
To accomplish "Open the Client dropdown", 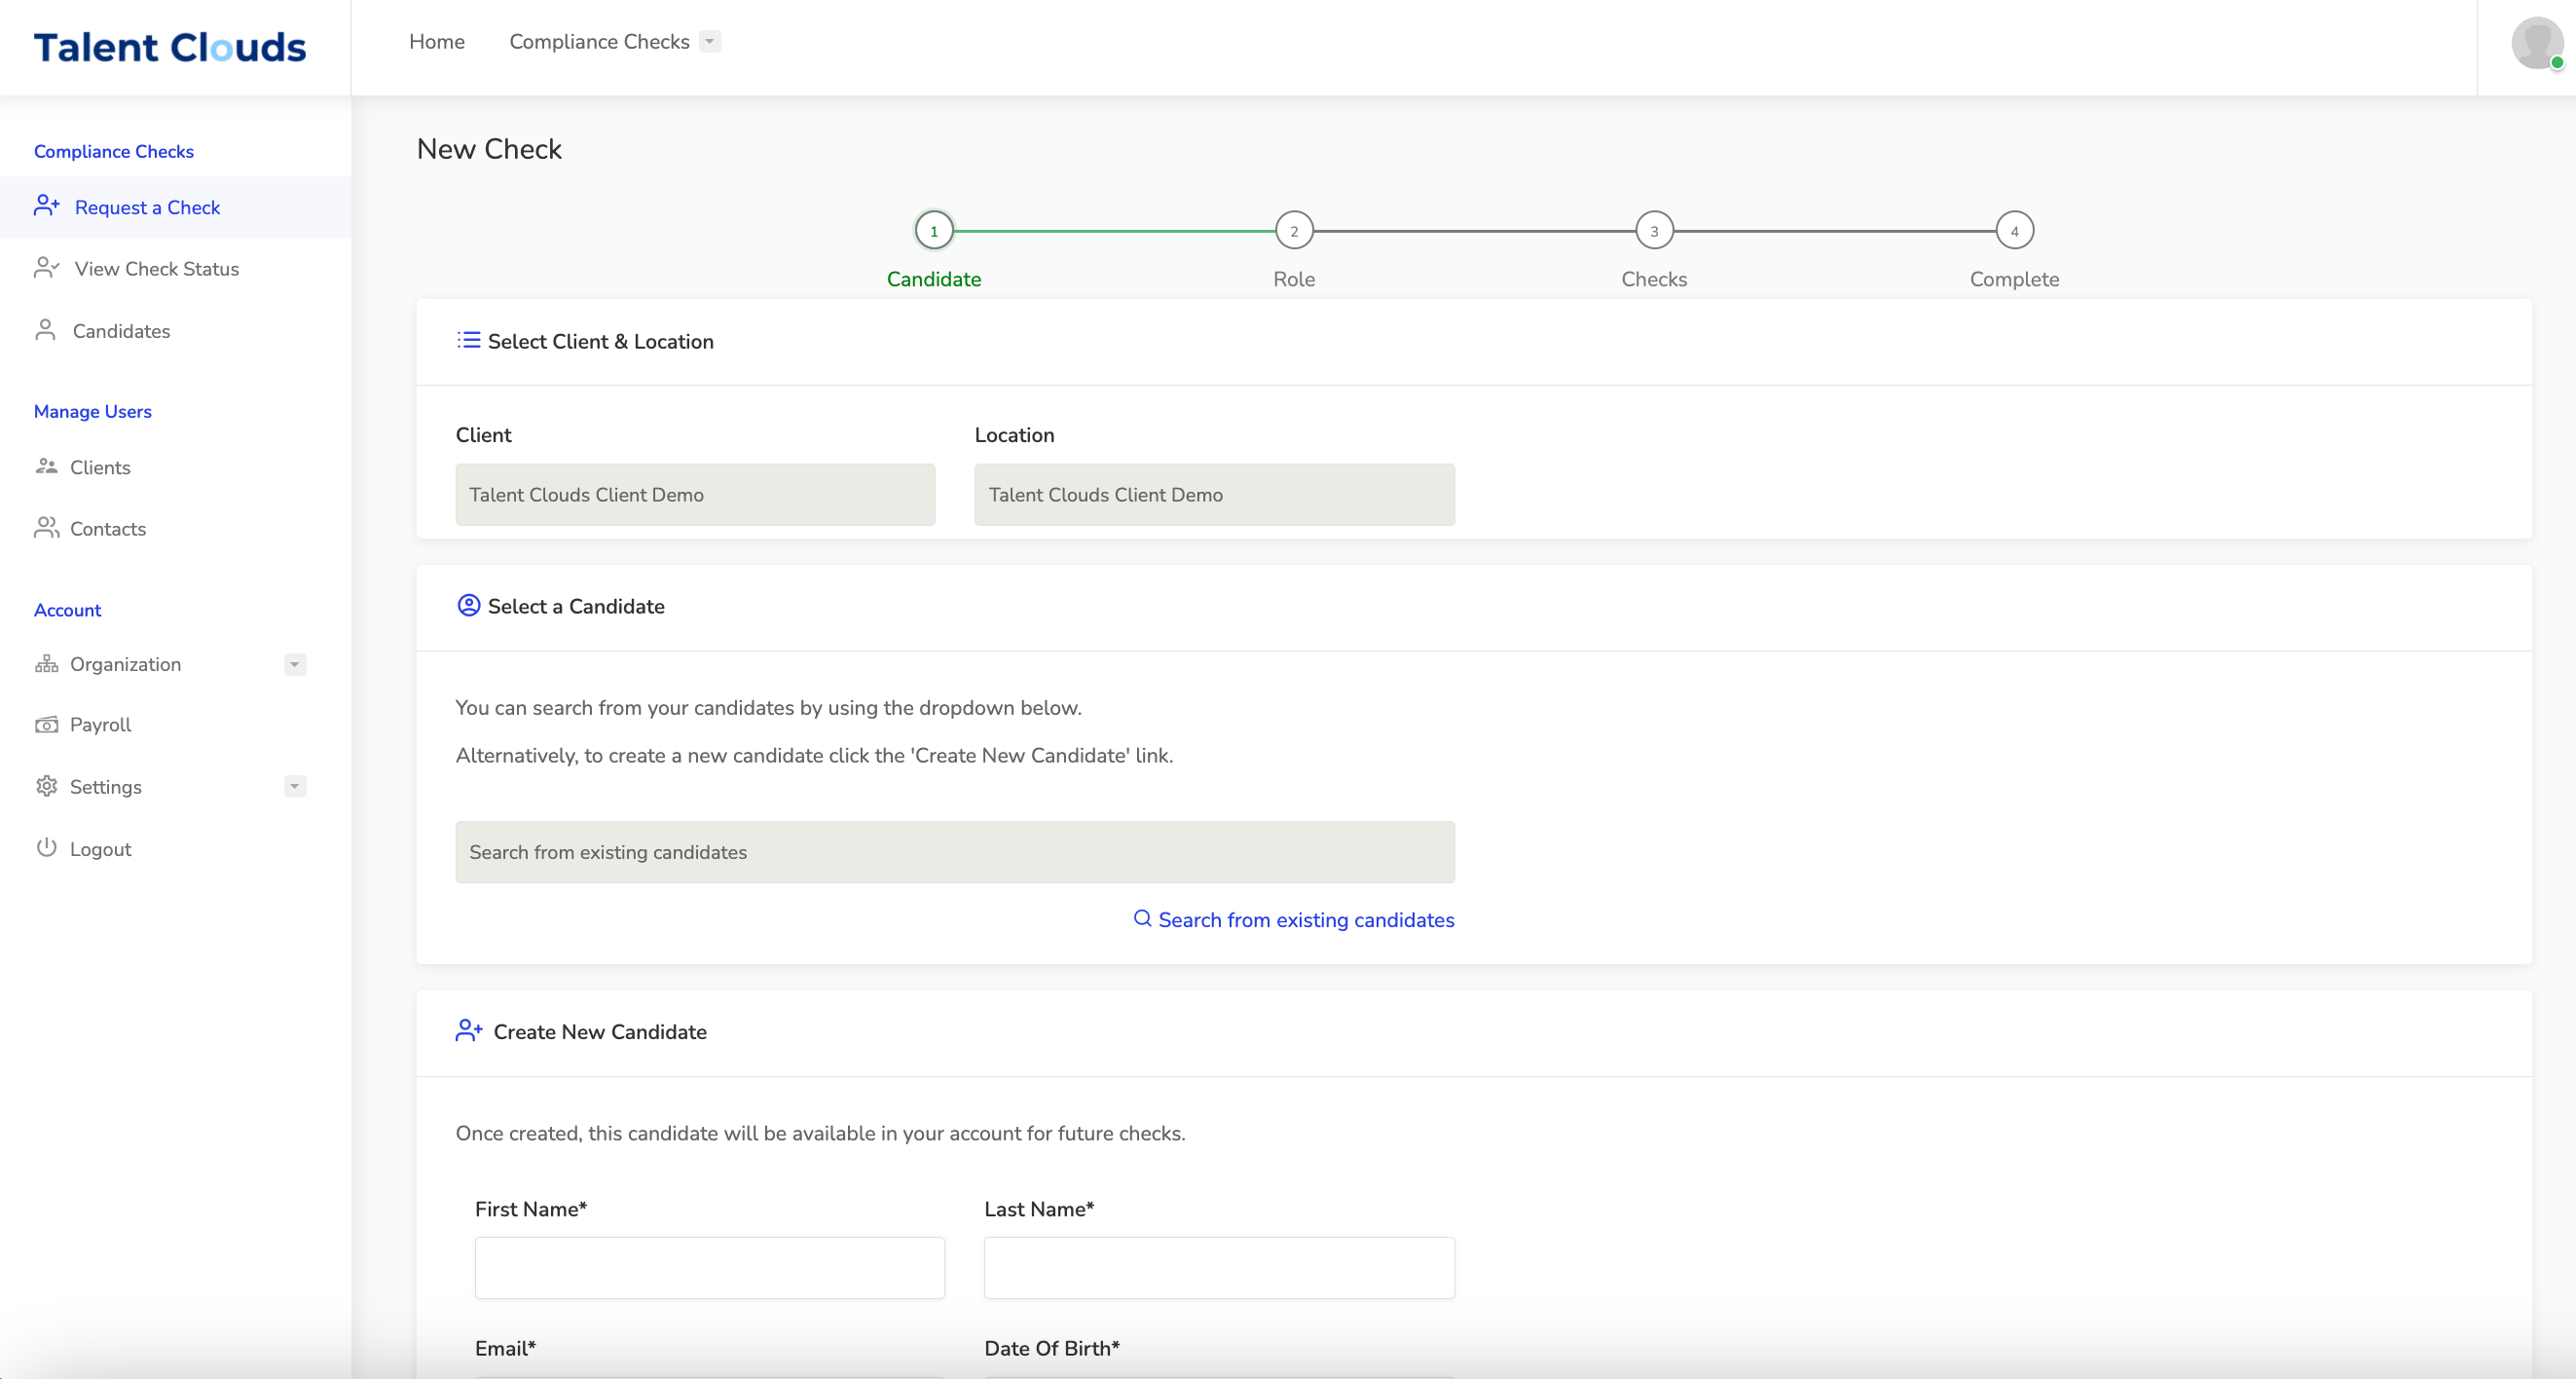I will (695, 494).
